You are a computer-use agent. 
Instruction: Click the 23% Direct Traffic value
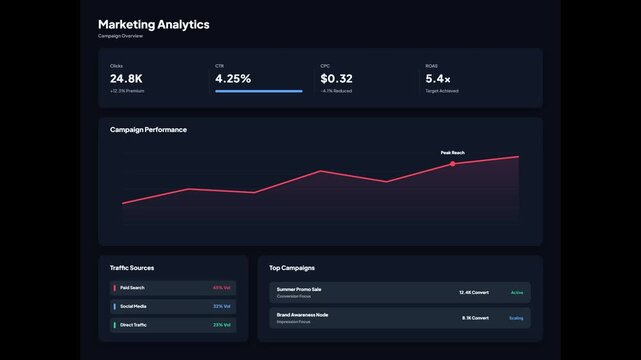pos(222,325)
